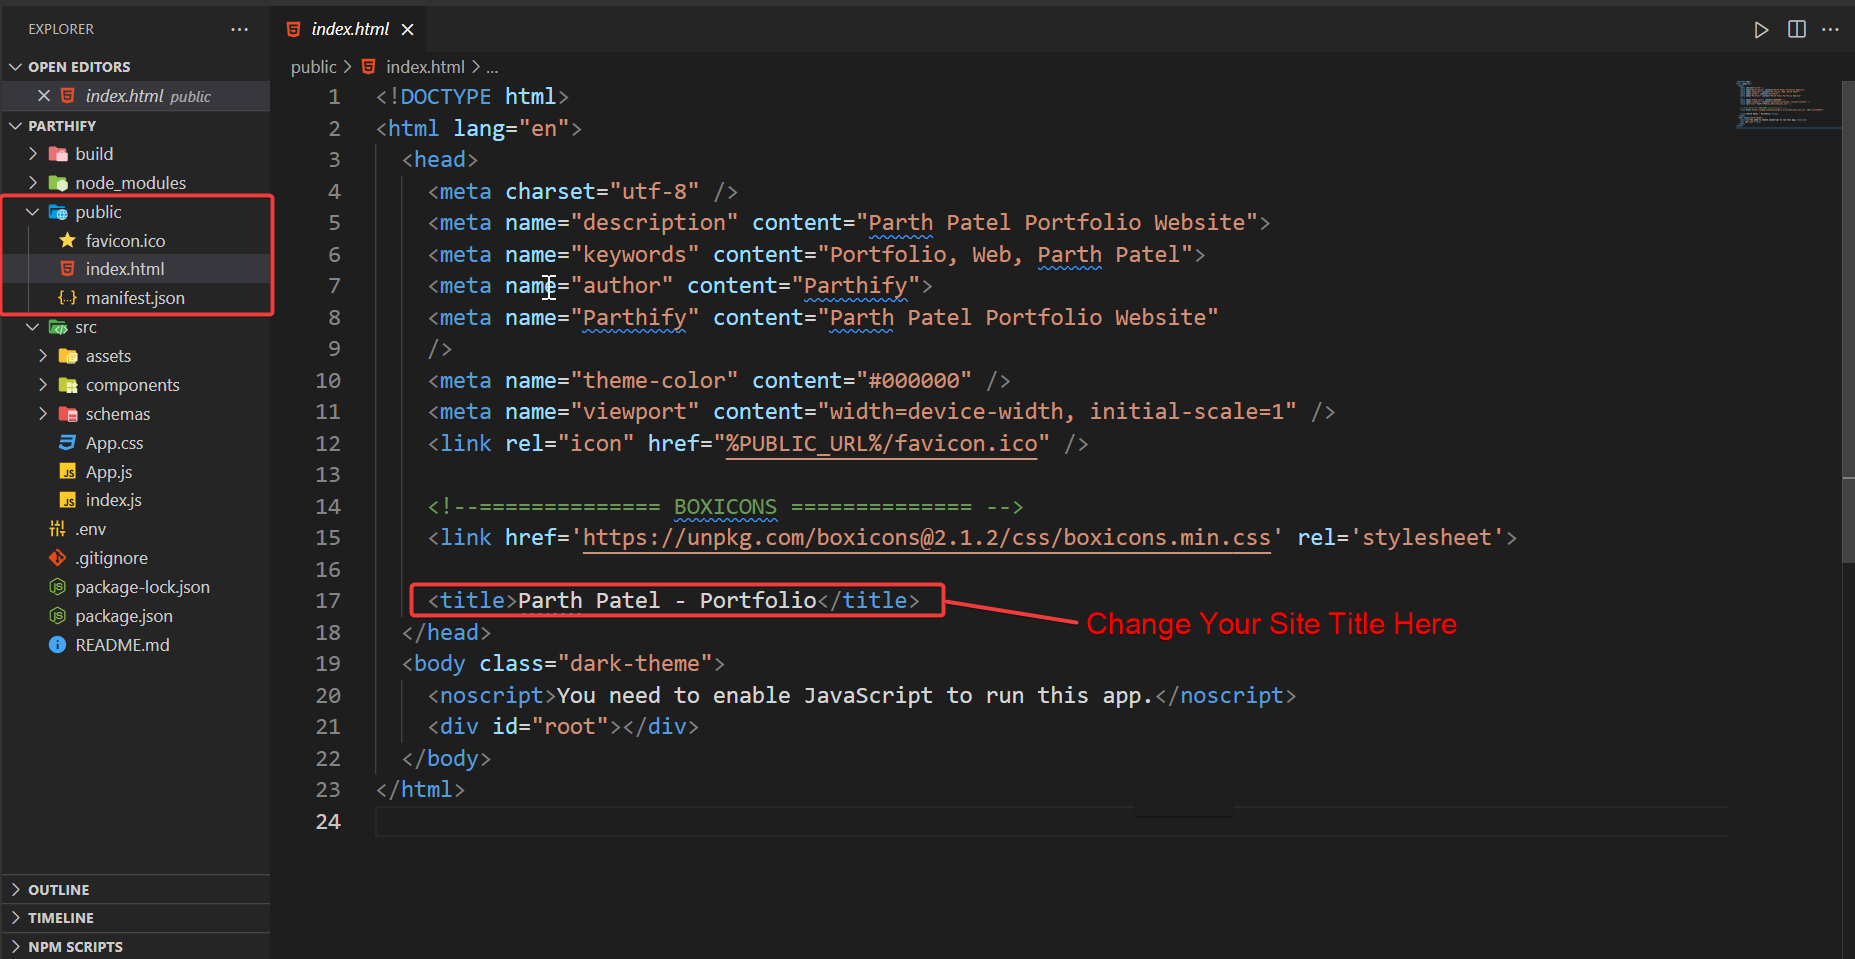Viewport: 1855px width, 959px height.
Task: Select the index.html editor tab
Action: pos(349,30)
